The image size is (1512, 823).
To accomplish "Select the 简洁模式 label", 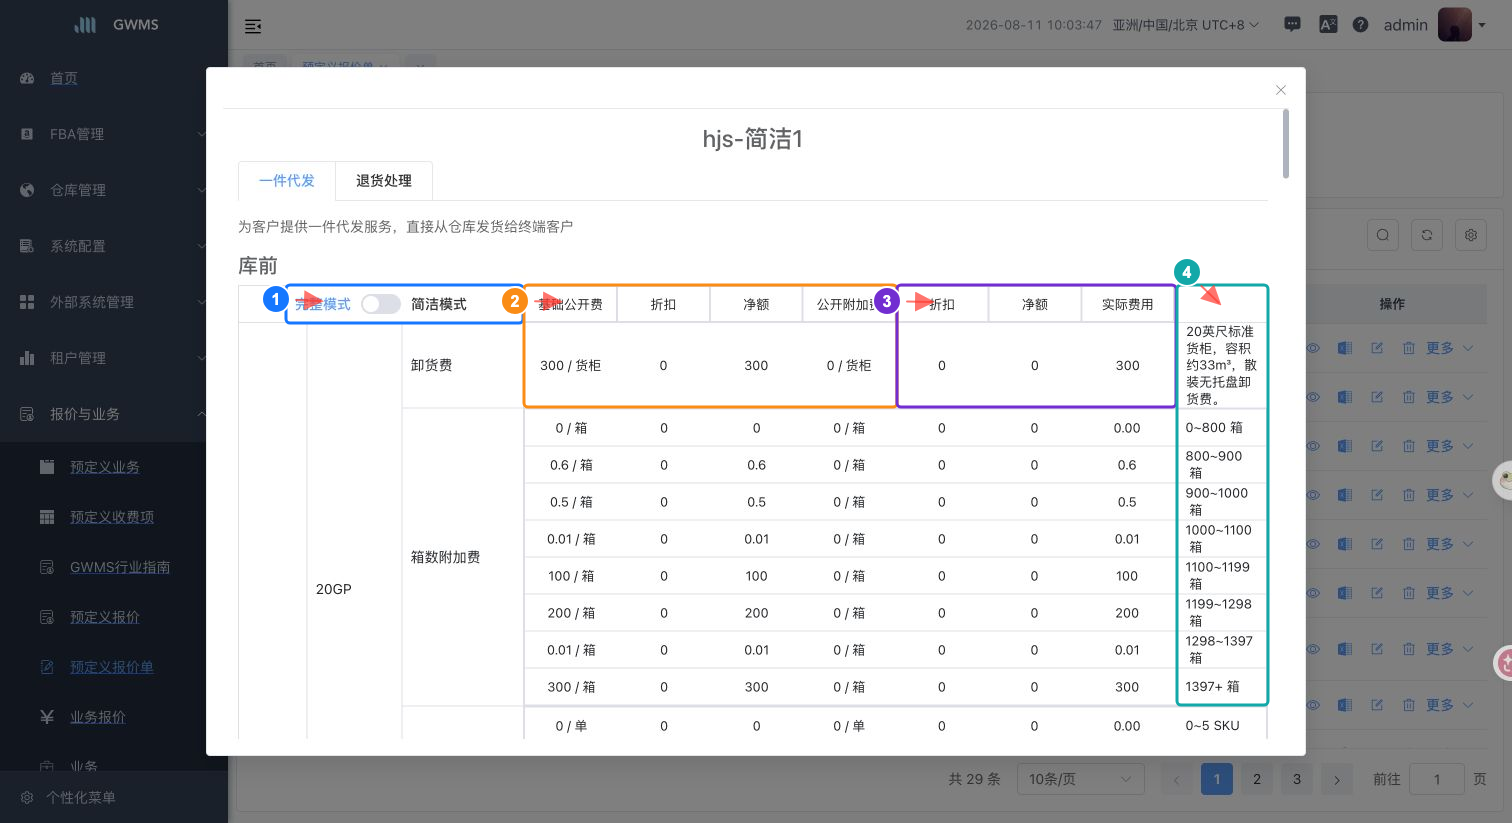I will point(439,304).
